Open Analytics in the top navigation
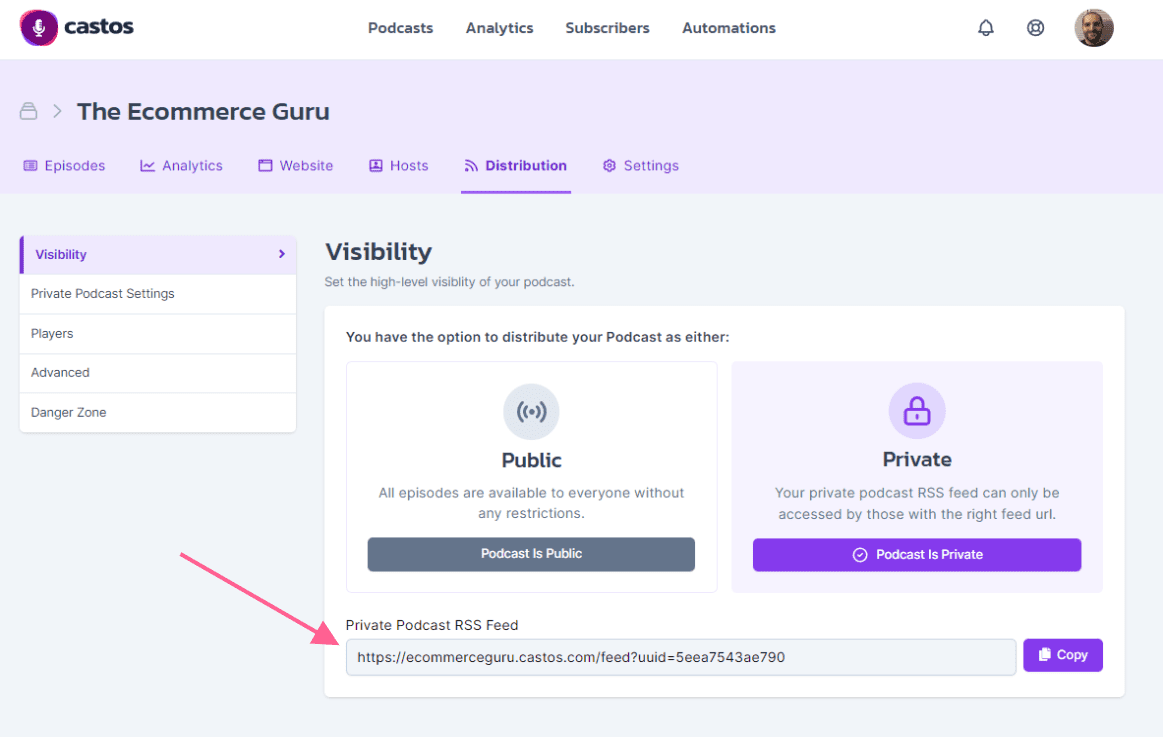This screenshot has width=1163, height=737. [499, 28]
